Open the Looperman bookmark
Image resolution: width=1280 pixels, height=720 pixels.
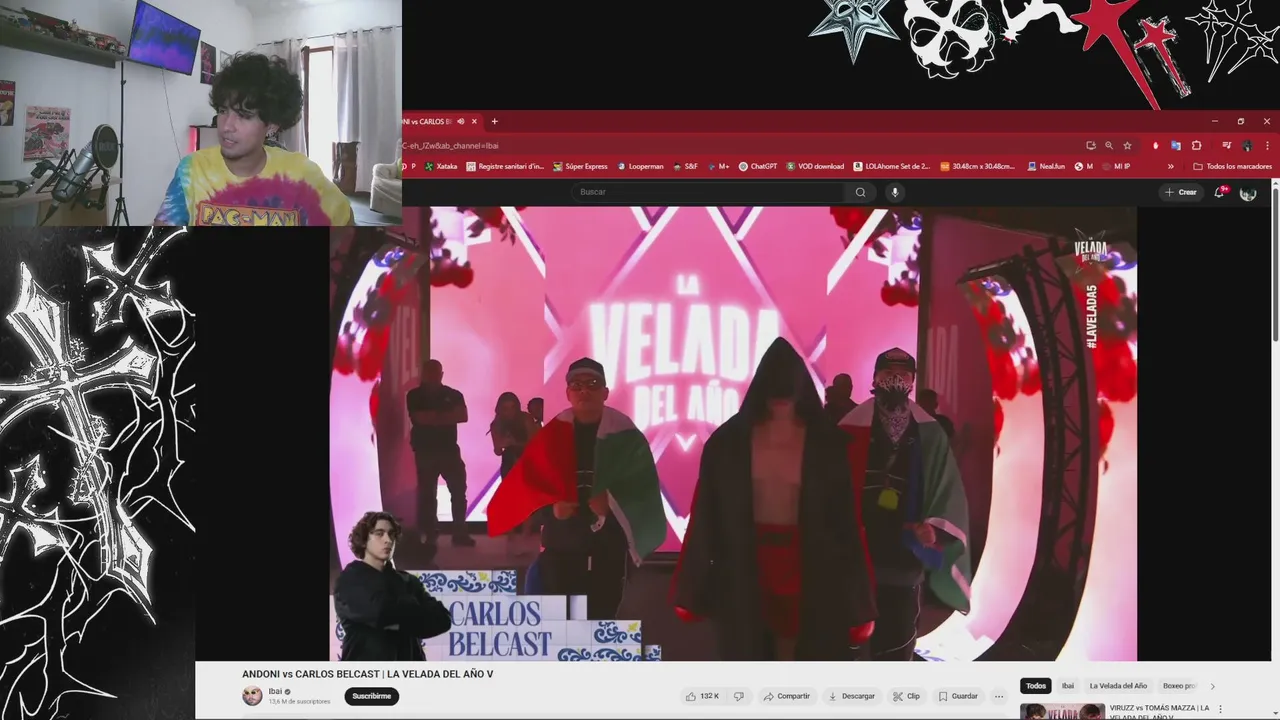(640, 166)
